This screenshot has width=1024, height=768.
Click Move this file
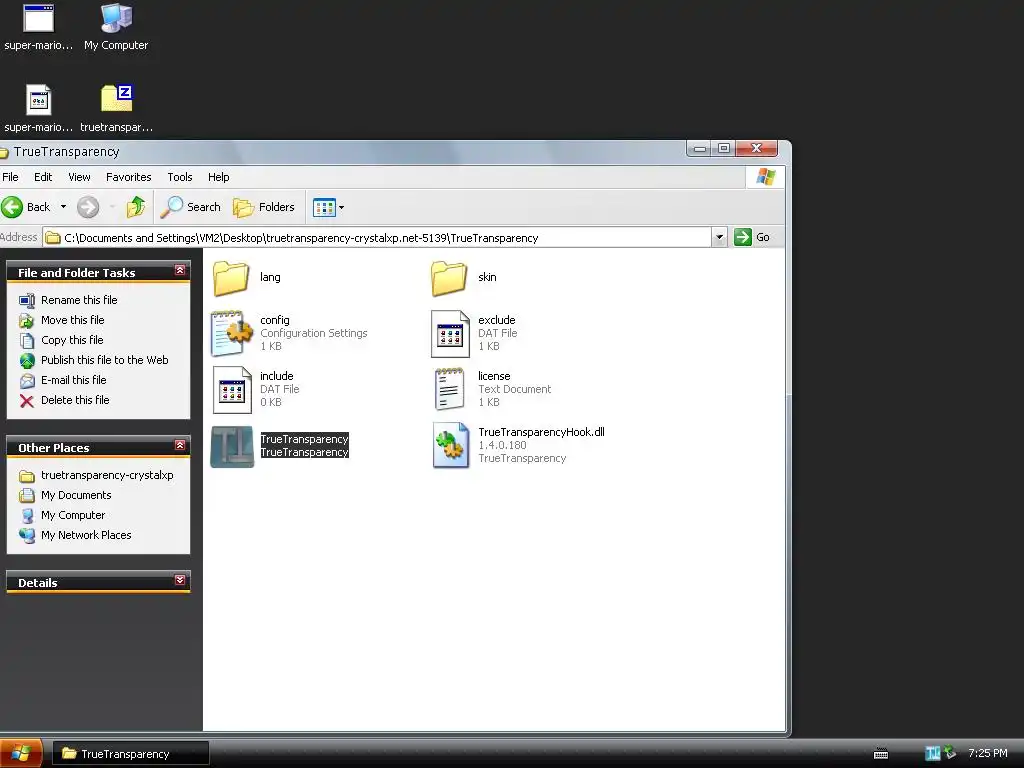72,320
